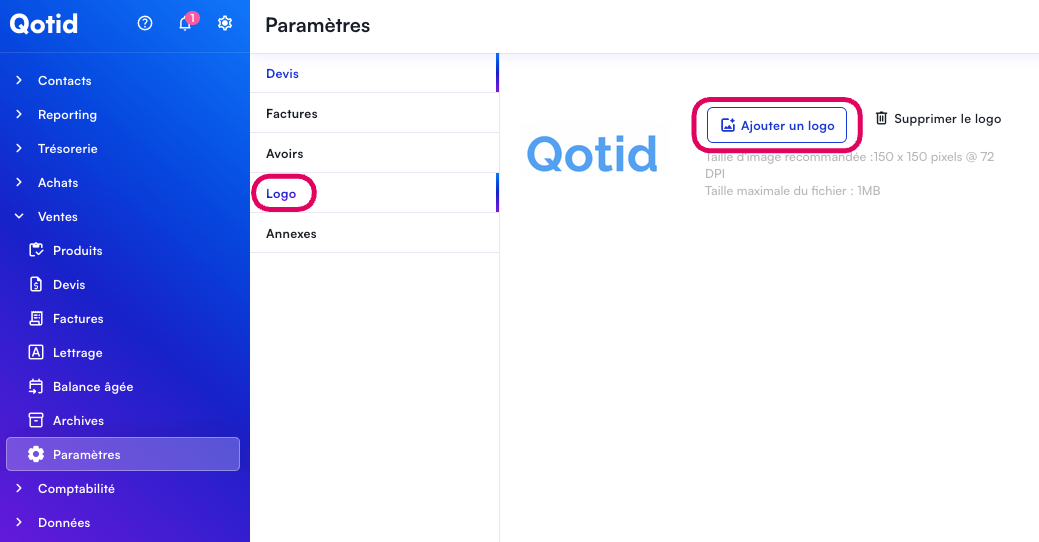Screen dimensions: 1039x542
Task: Click the Devis document icon in sidebar
Action: (x=36, y=285)
